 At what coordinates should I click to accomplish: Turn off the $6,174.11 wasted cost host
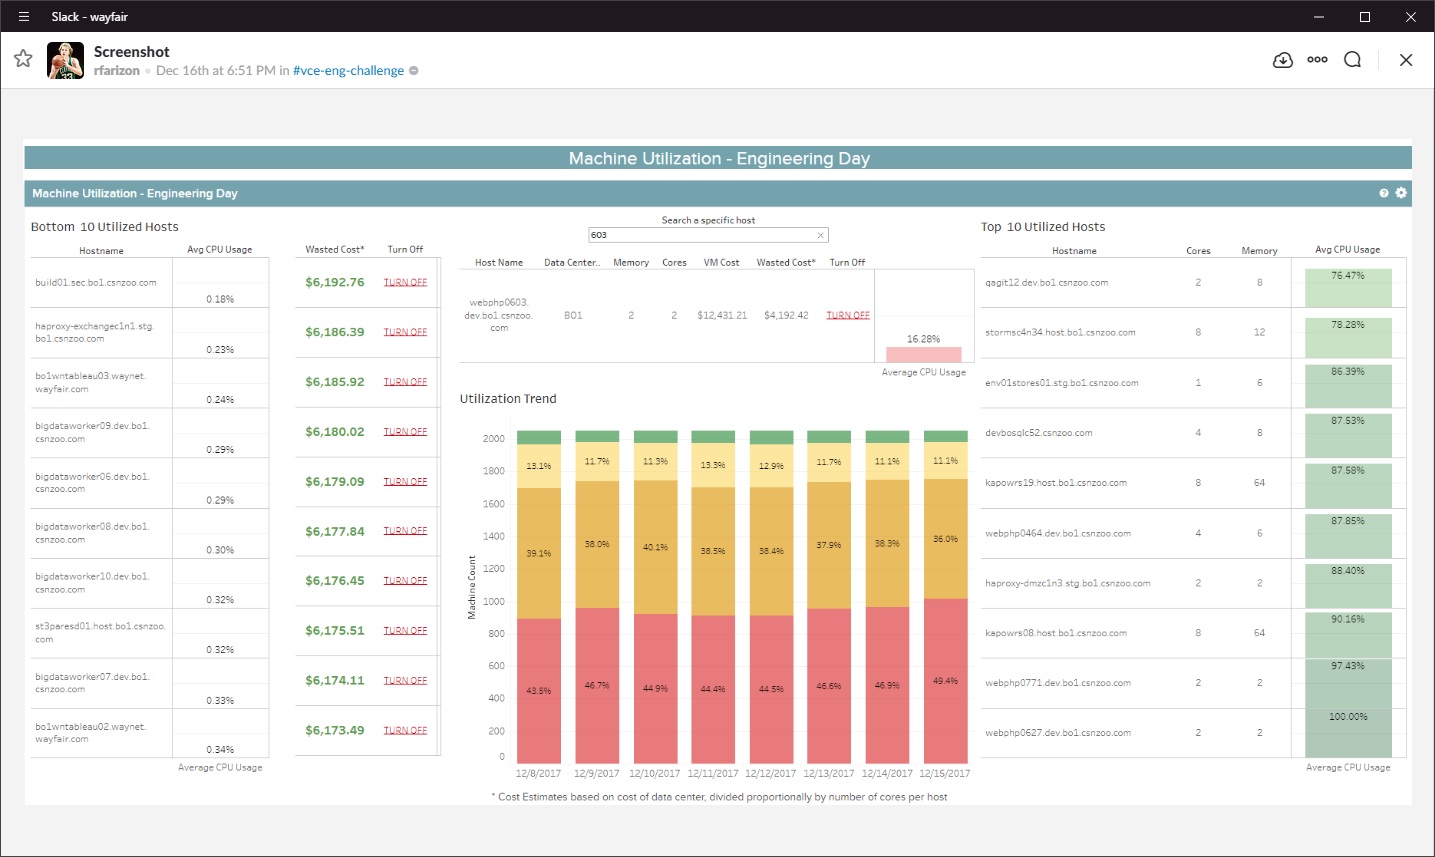point(405,681)
